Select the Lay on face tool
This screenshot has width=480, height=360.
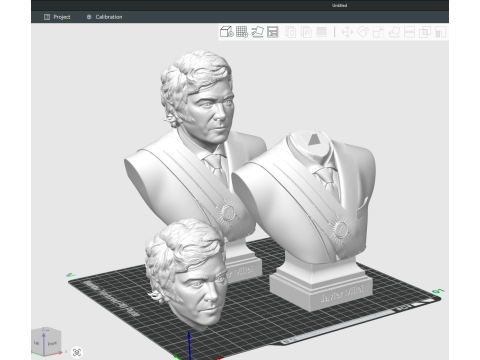click(394, 32)
